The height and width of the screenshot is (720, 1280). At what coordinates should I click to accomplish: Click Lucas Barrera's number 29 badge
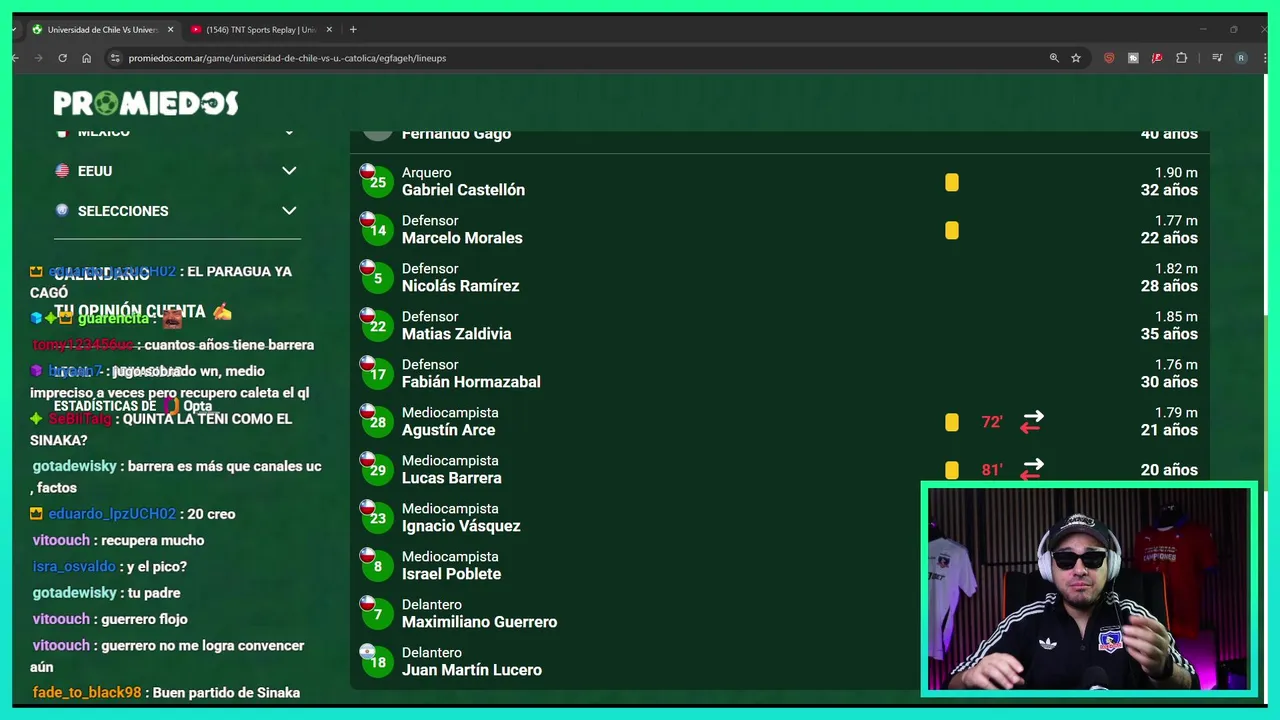(377, 469)
